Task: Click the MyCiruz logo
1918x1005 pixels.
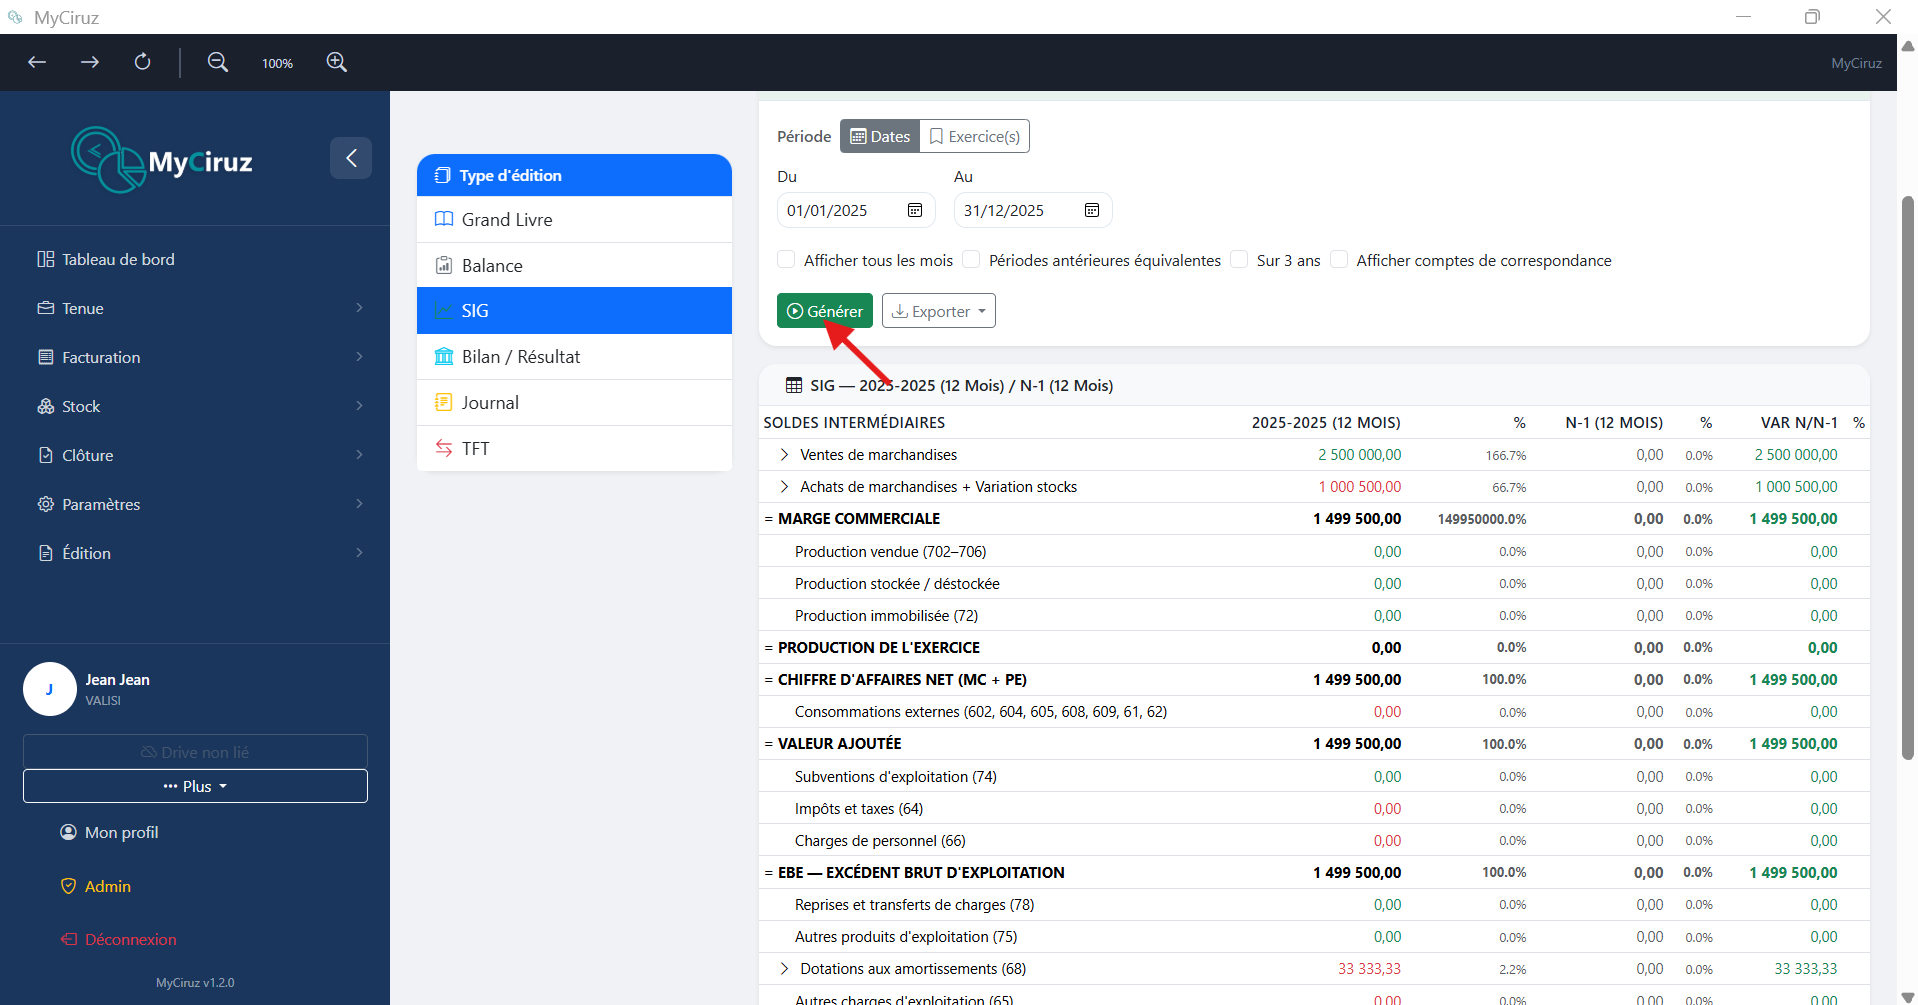Action: tap(162, 160)
